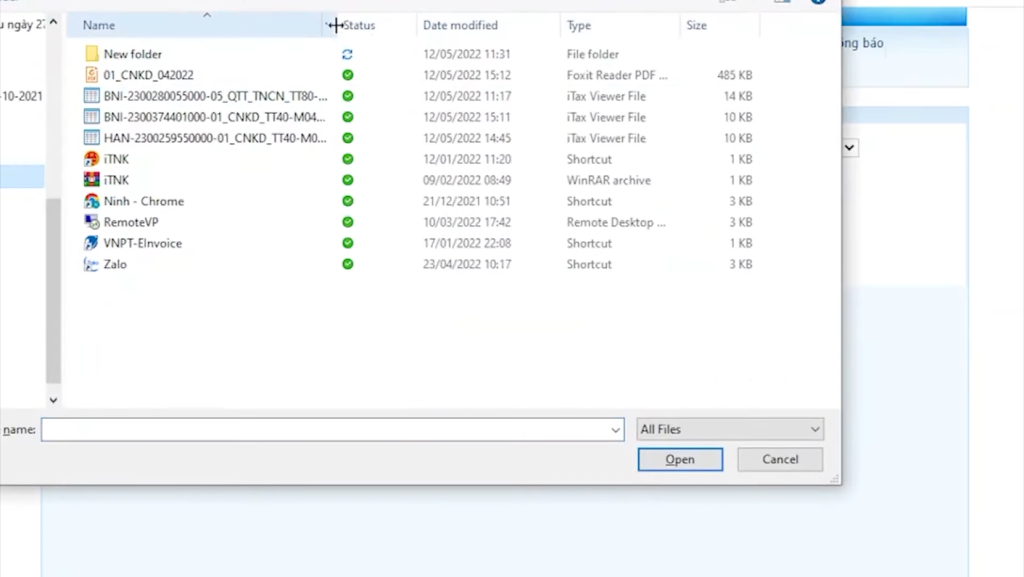The height and width of the screenshot is (577, 1024).
Task: Sort by the Name column header
Action: [196, 25]
